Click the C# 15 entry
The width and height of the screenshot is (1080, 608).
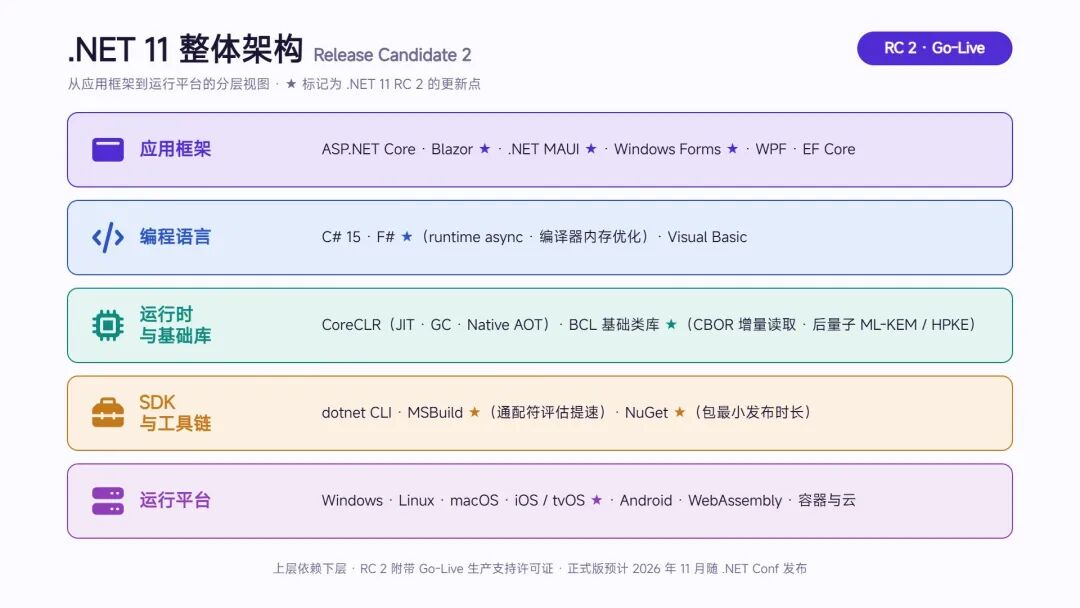pyautogui.click(x=341, y=237)
